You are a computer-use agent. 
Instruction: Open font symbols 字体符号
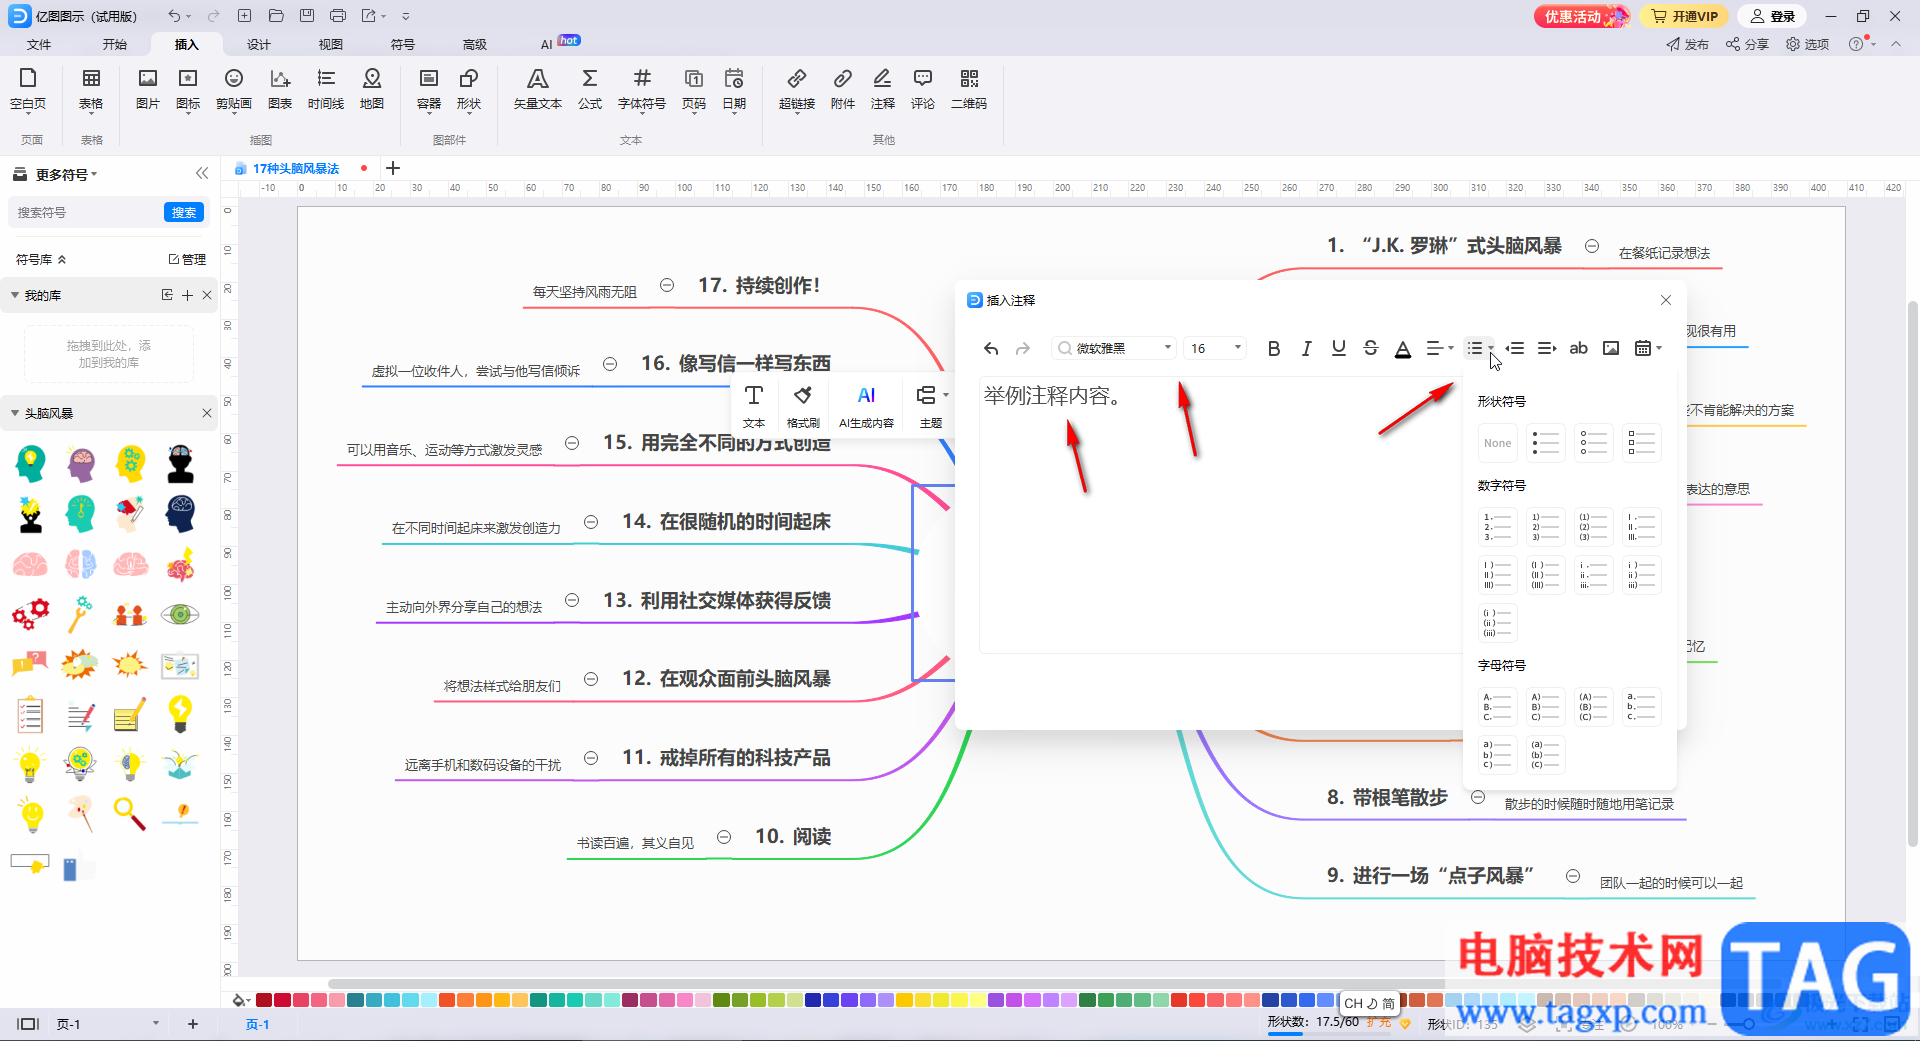point(642,88)
